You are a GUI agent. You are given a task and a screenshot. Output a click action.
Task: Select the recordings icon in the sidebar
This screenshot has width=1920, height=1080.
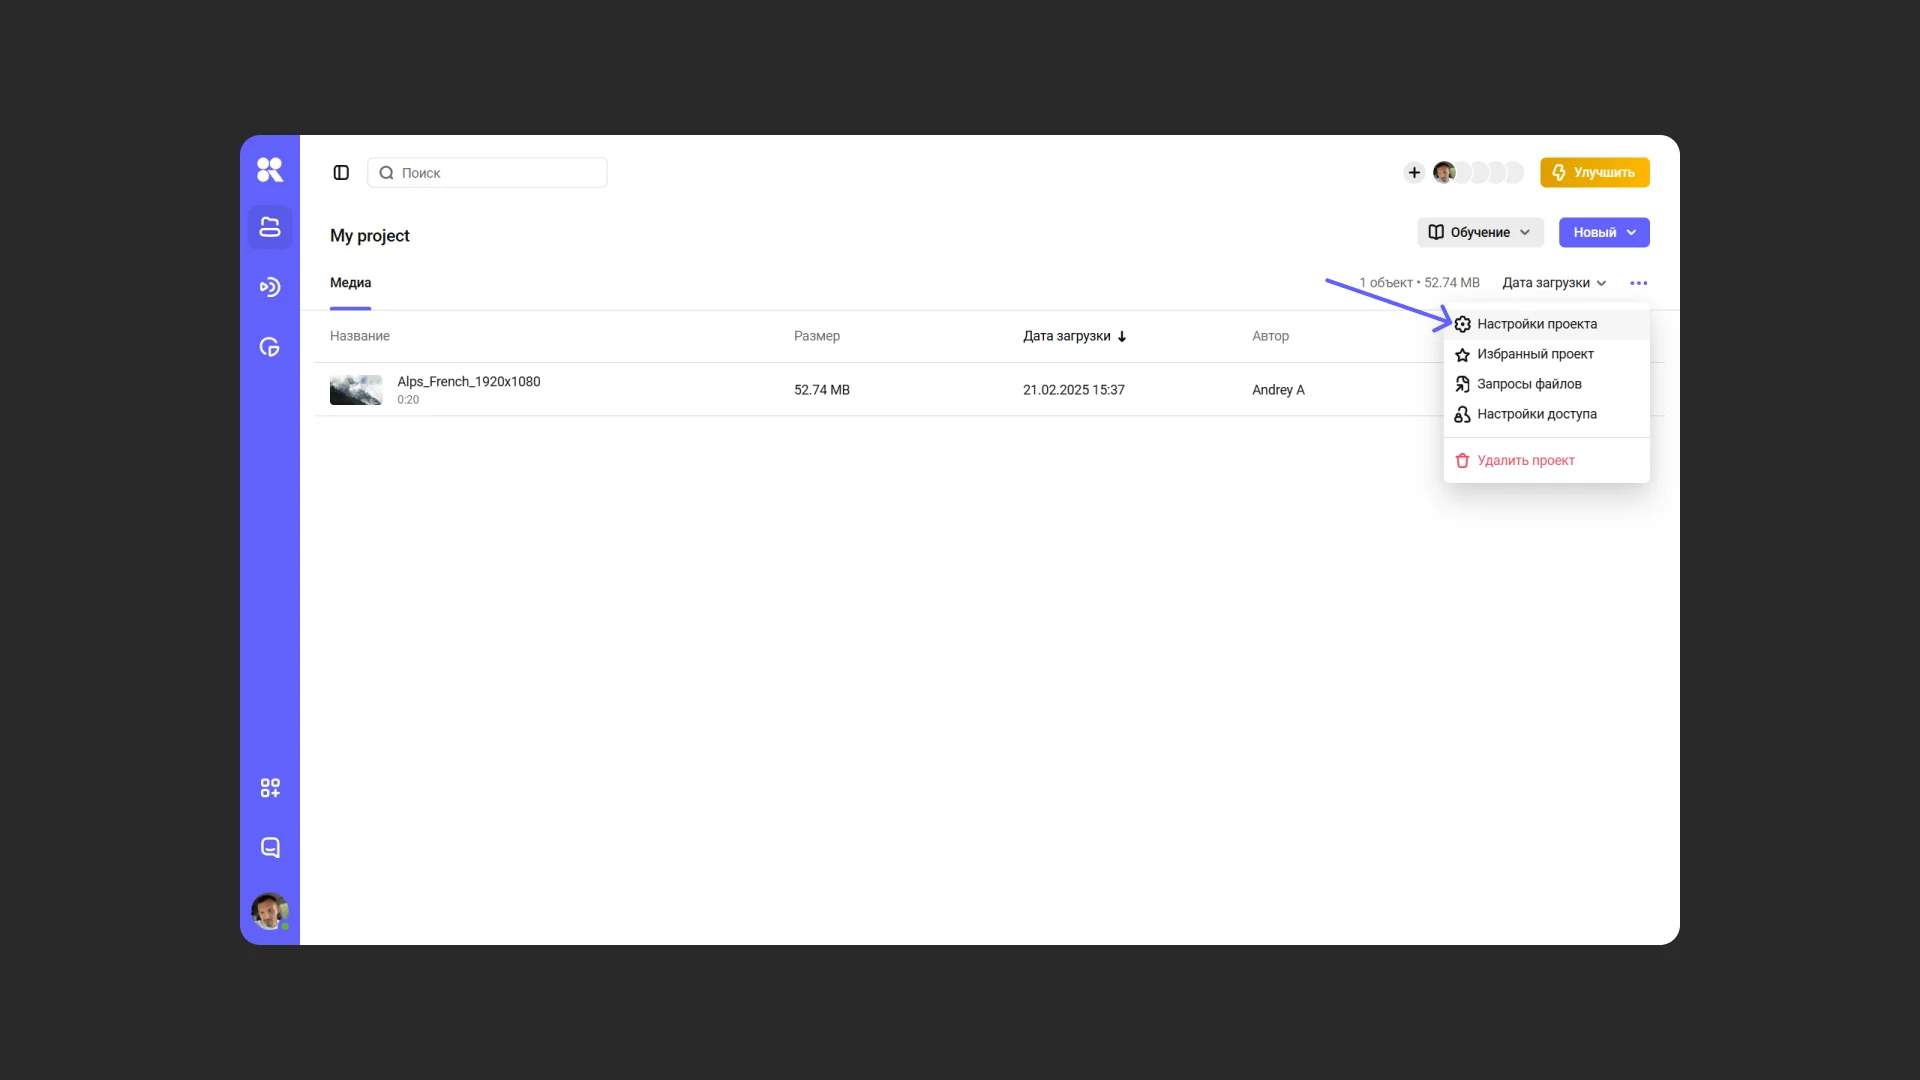click(x=270, y=287)
